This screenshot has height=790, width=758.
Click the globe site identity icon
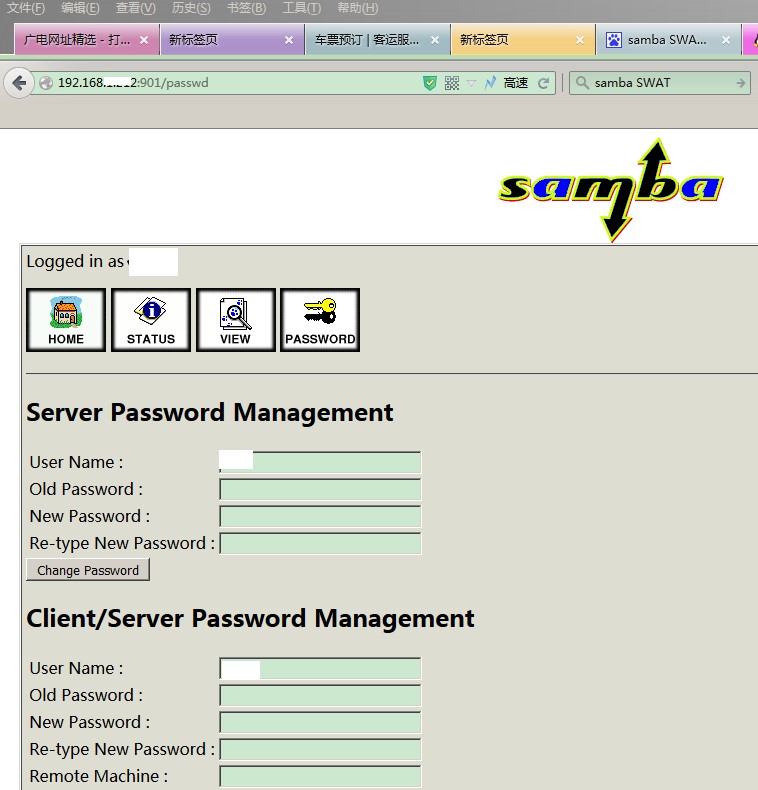click(46, 83)
